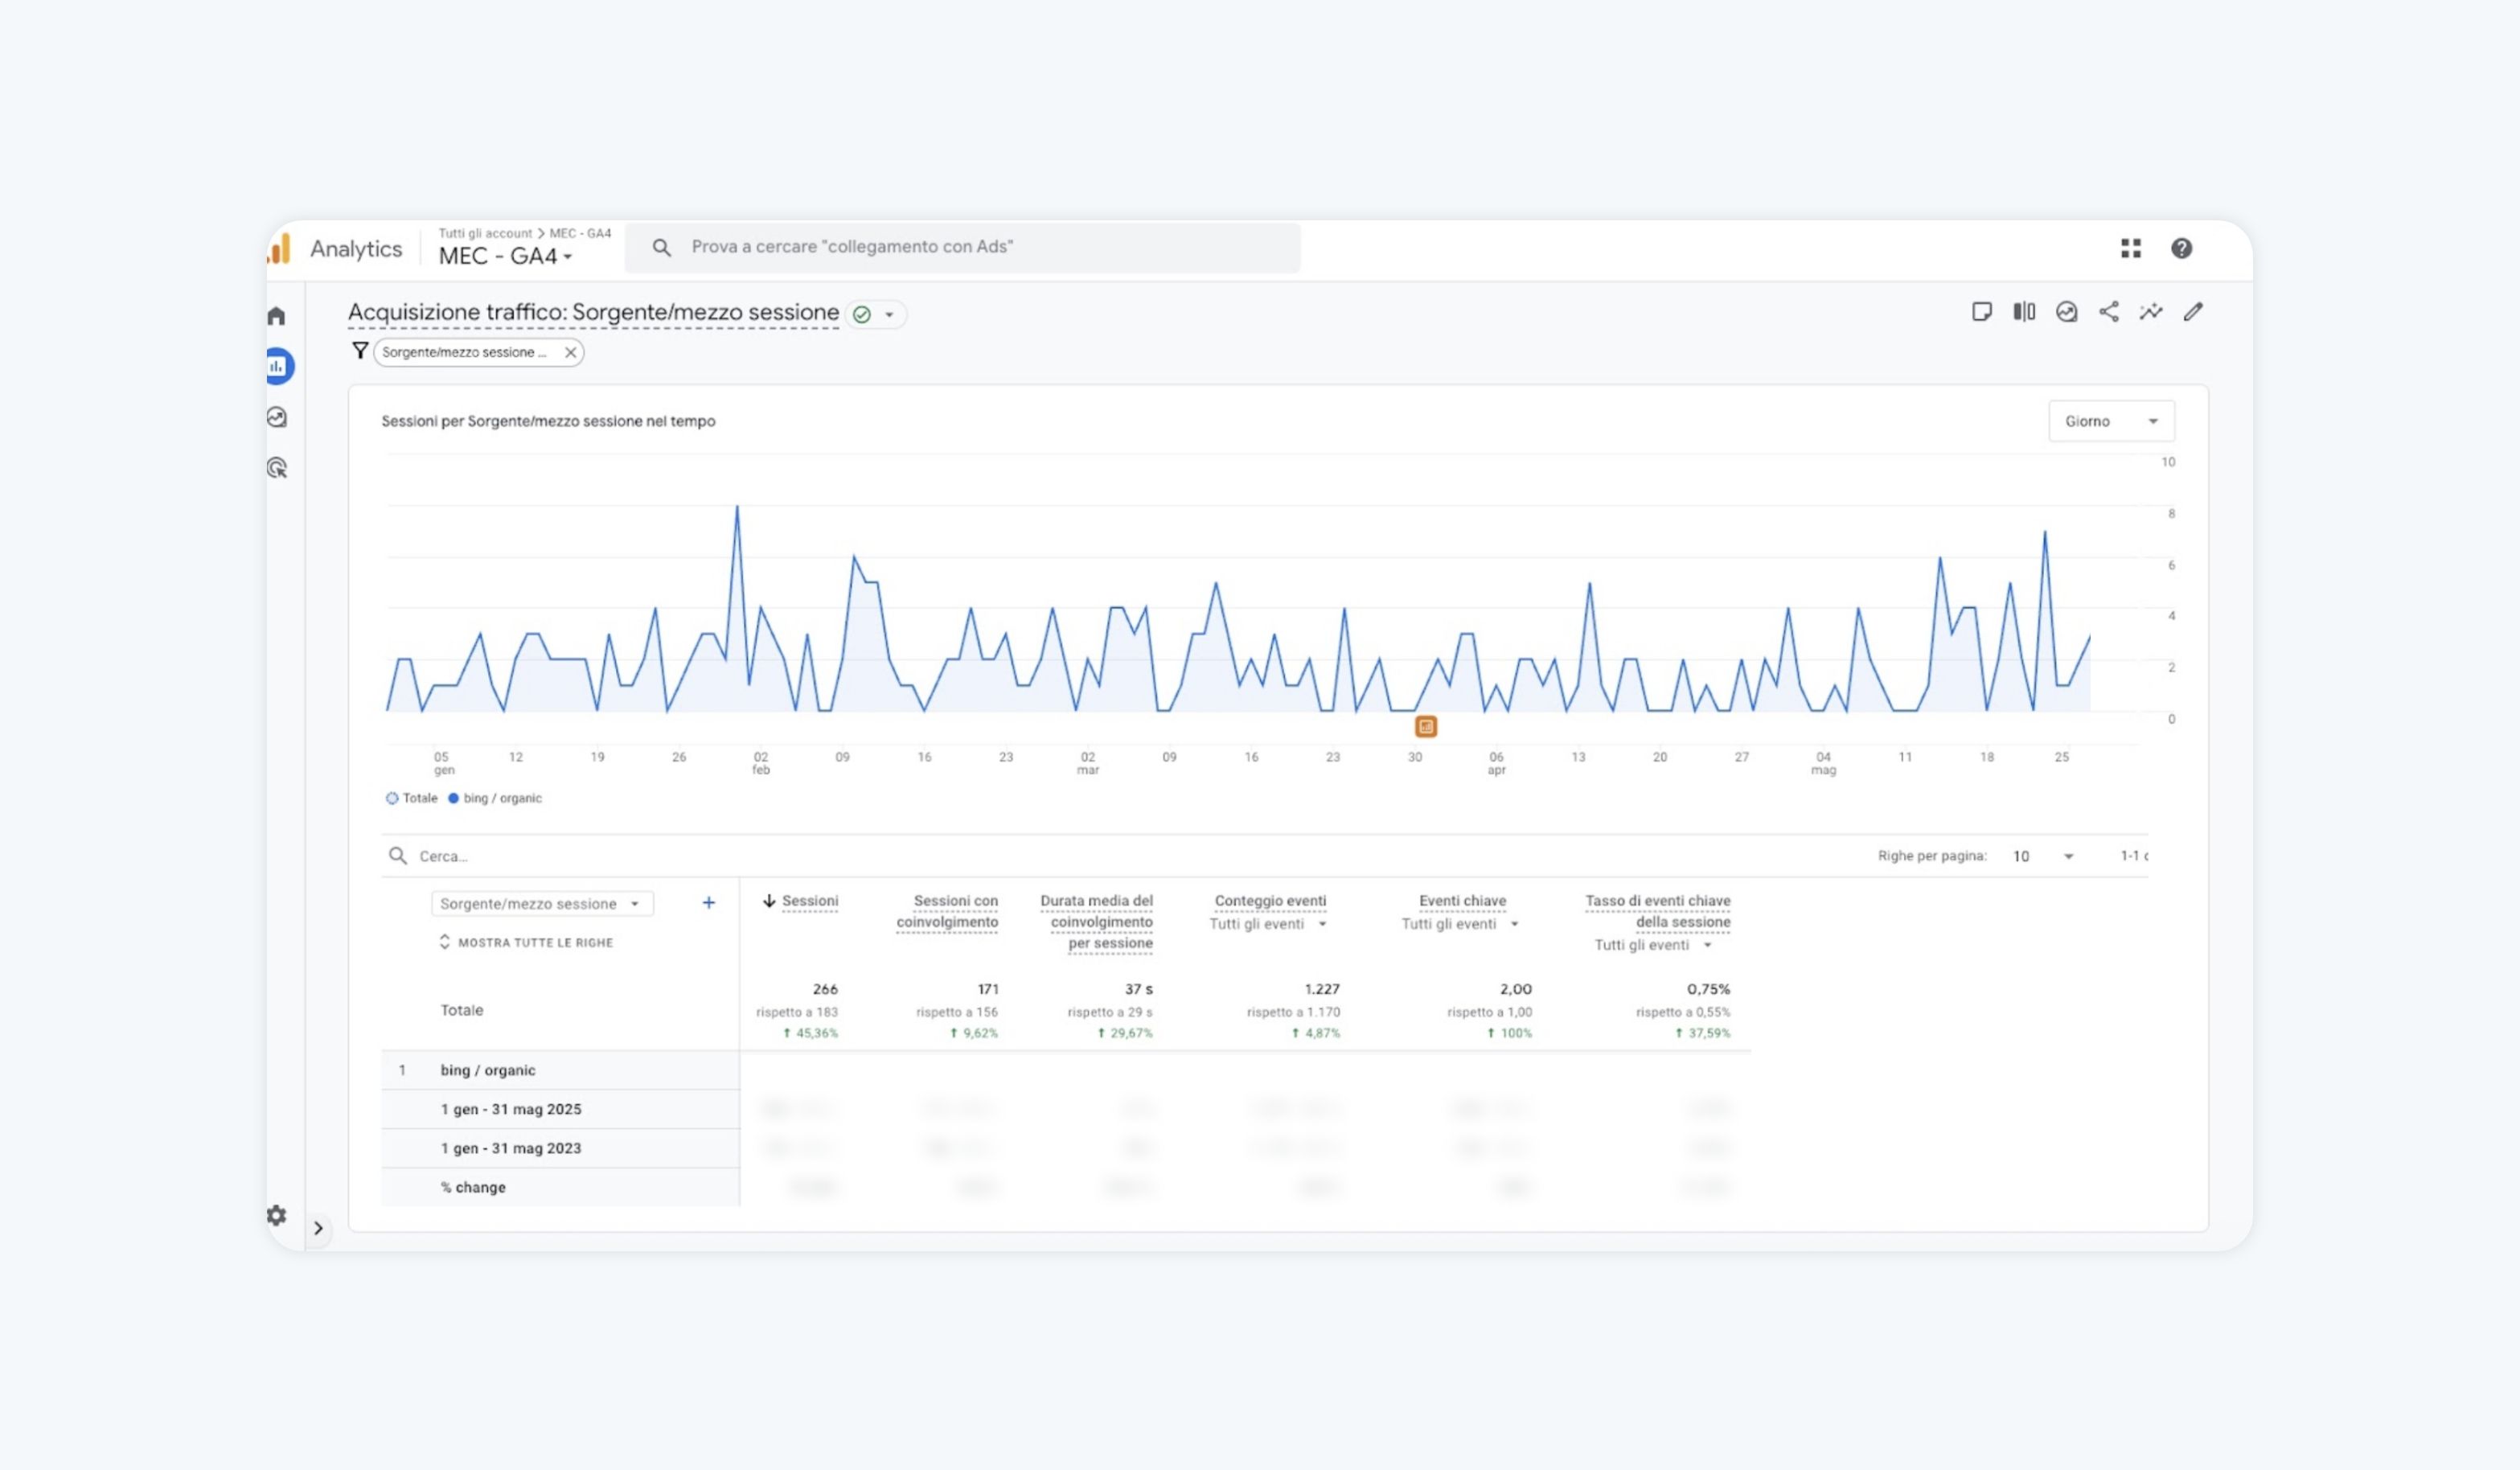Open the rows per page dropdown
2520x1470 pixels.
click(2043, 856)
